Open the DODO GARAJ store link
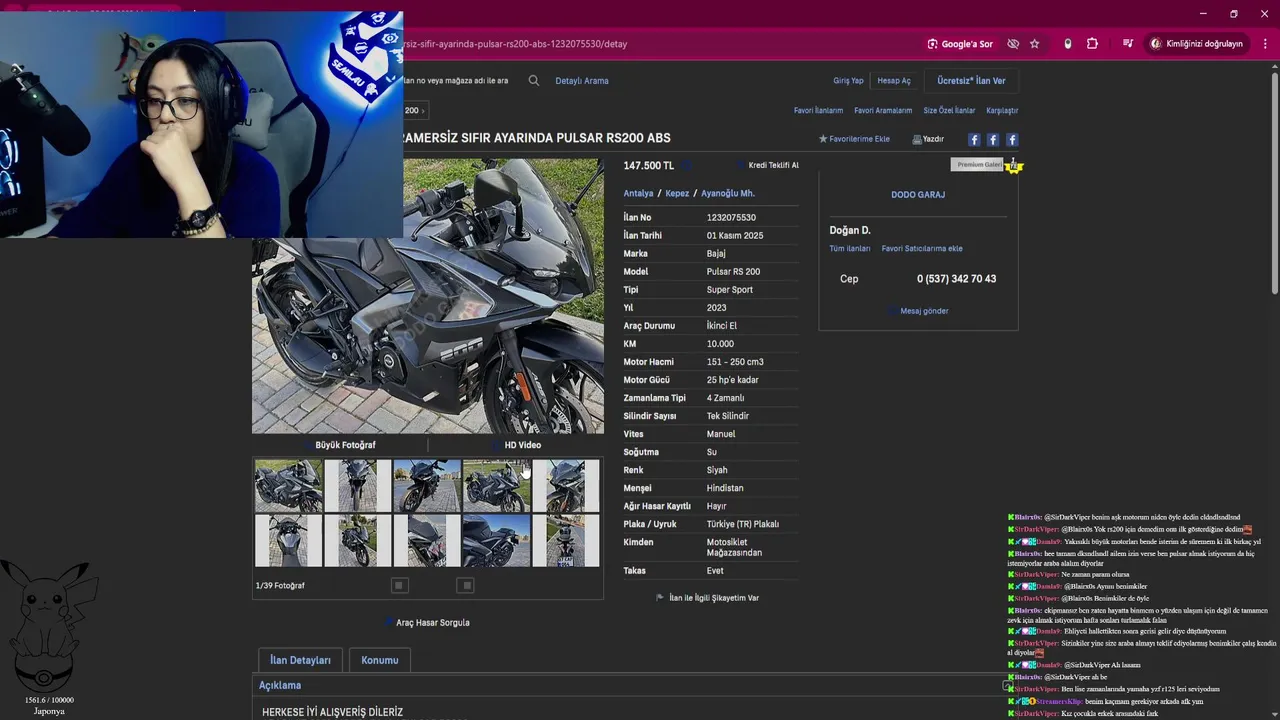 tap(918, 195)
